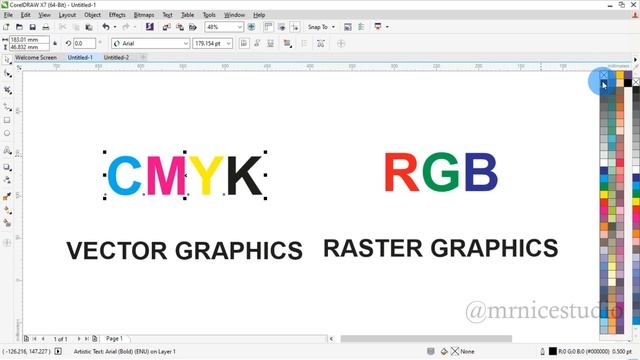The width and height of the screenshot is (640, 360).
Task: Select the Smart Fill tool in the toolbox
Action: point(7,223)
